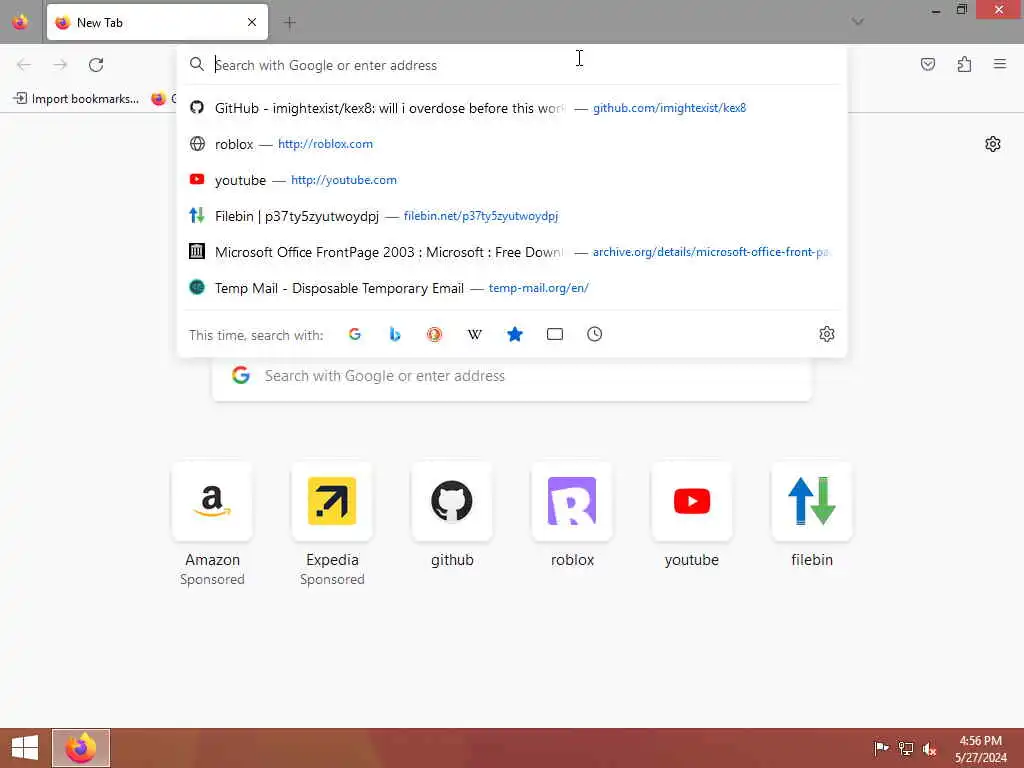Open archive.org/details suggestion URL
This screenshot has height=768, width=1024.
click(711, 251)
